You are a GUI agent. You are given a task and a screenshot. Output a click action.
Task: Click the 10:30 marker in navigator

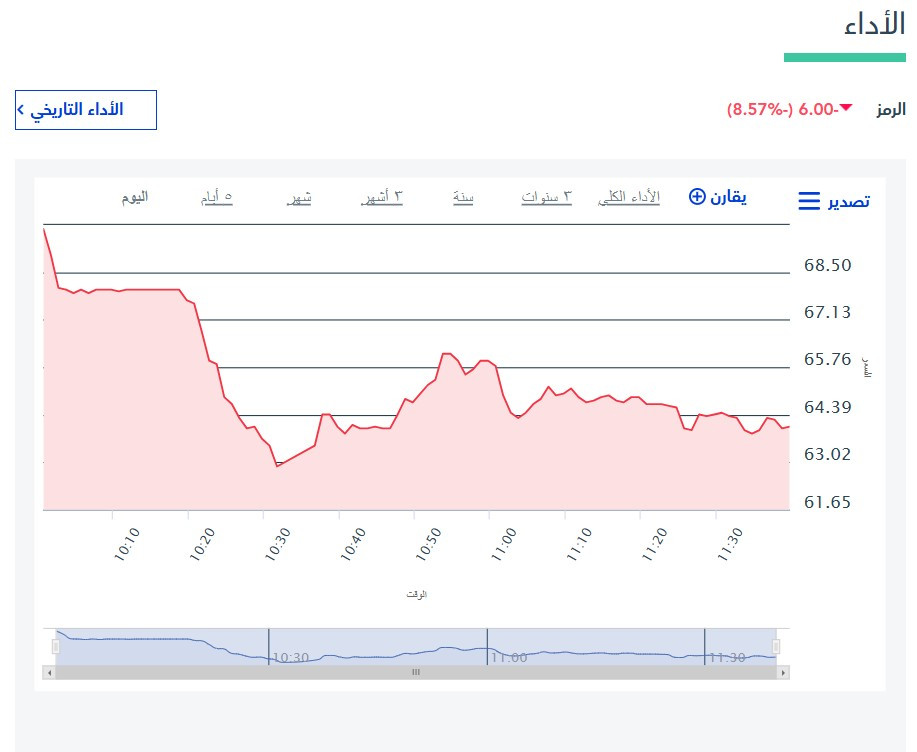click(291, 657)
